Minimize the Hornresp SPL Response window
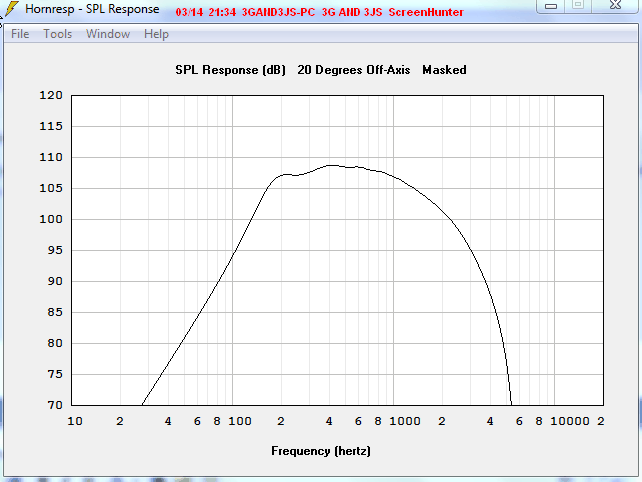 (x=551, y=6)
